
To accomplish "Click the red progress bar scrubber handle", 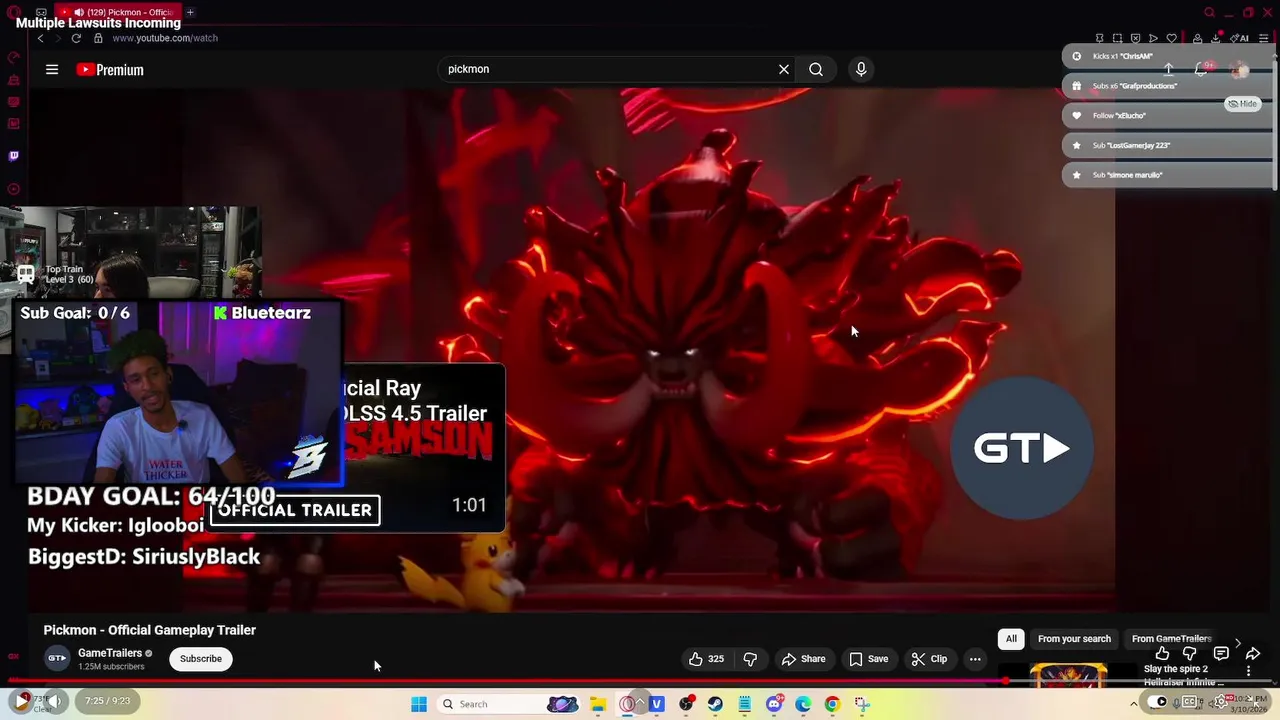I will pos(1004,682).
